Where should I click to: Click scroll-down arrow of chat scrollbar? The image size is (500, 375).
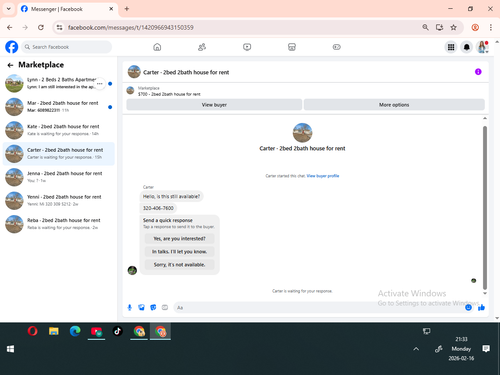coord(485,294)
